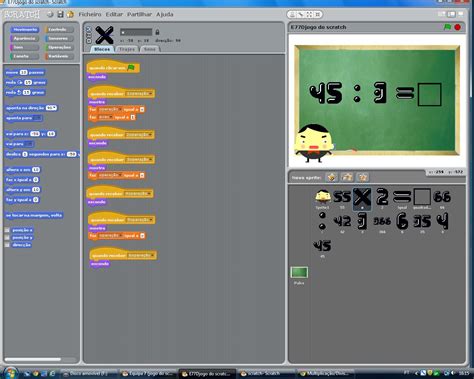Select the 6 sprite thumbnail
The image size is (474, 379).
point(402,222)
